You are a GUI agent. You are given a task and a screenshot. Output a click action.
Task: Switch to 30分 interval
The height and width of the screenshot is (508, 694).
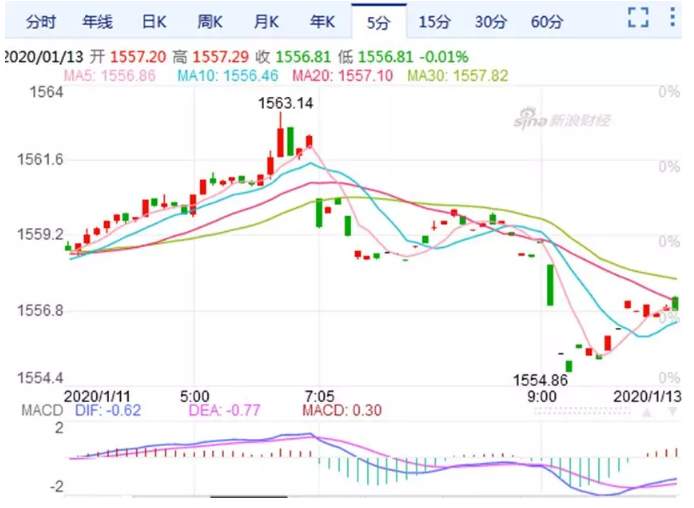(490, 21)
